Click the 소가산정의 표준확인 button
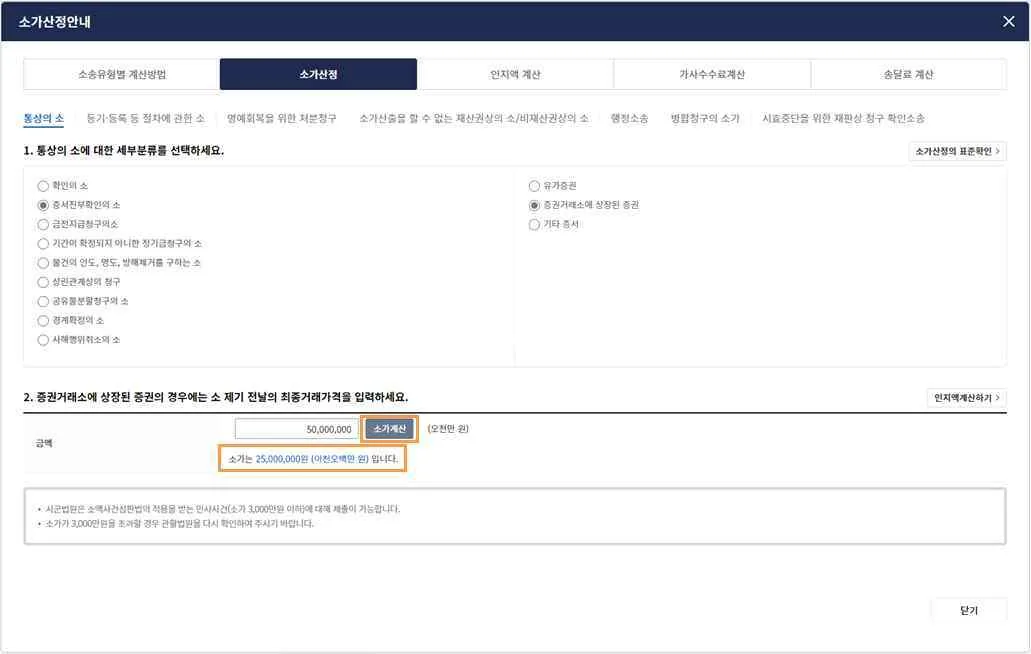 pos(957,151)
